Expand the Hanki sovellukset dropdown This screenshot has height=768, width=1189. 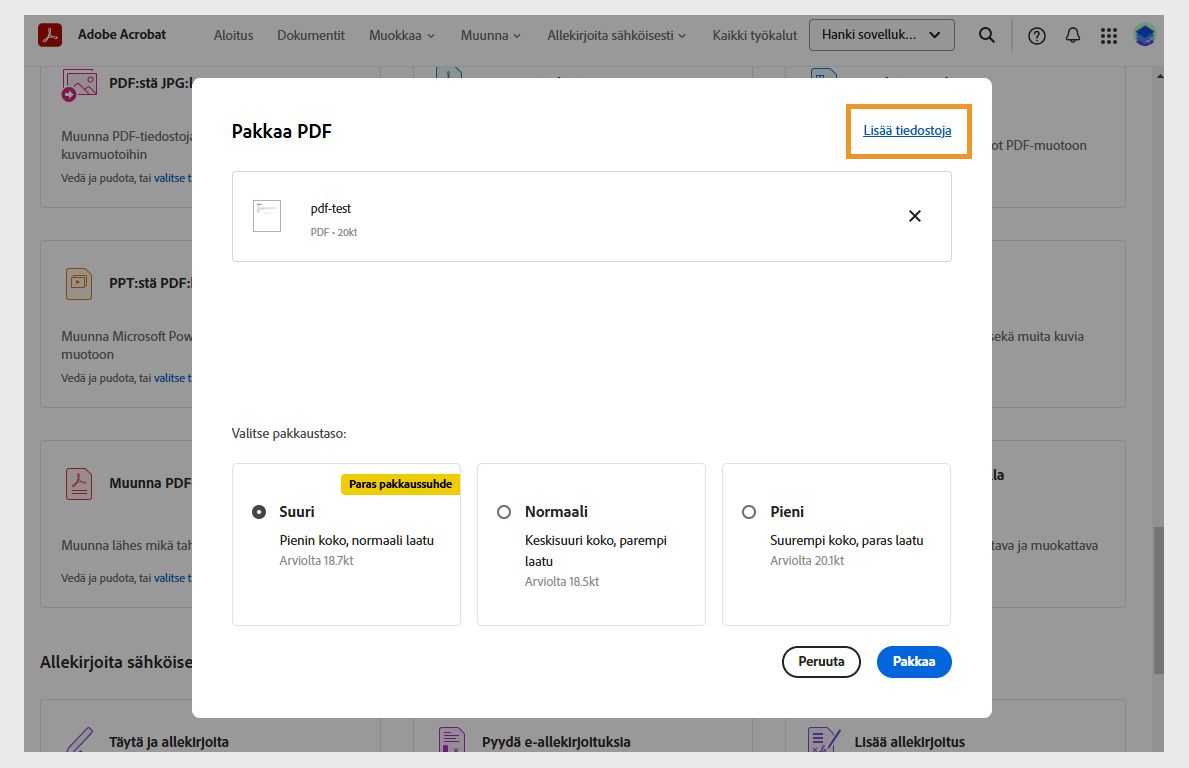click(881, 35)
